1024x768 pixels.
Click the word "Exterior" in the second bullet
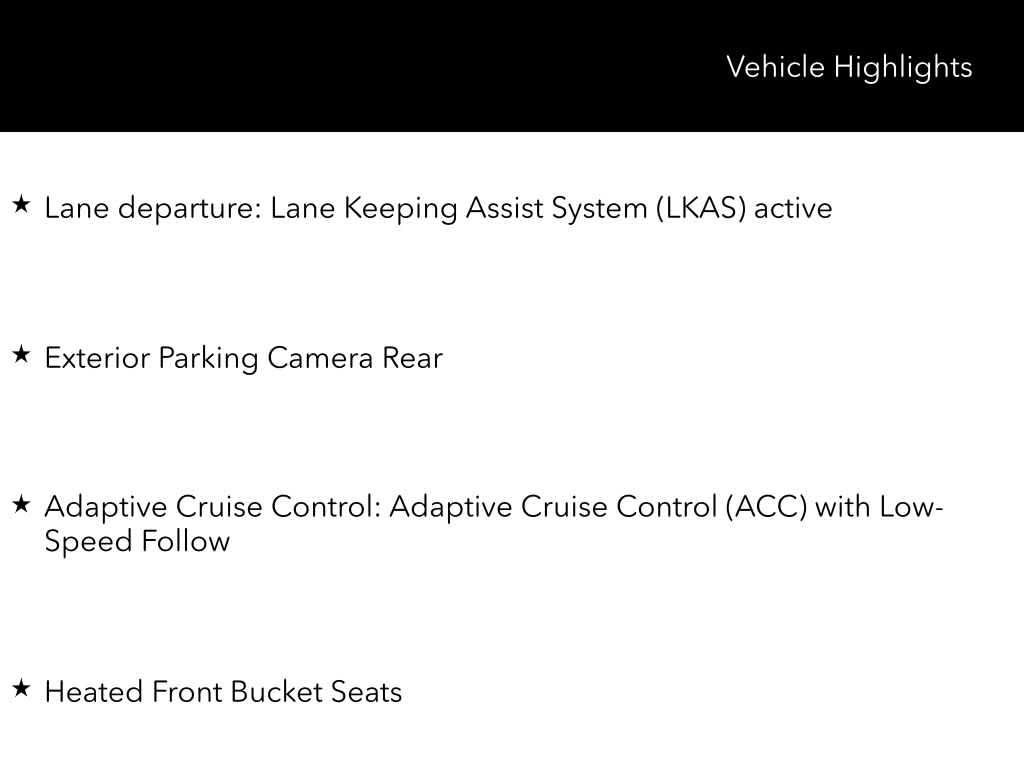click(x=97, y=358)
